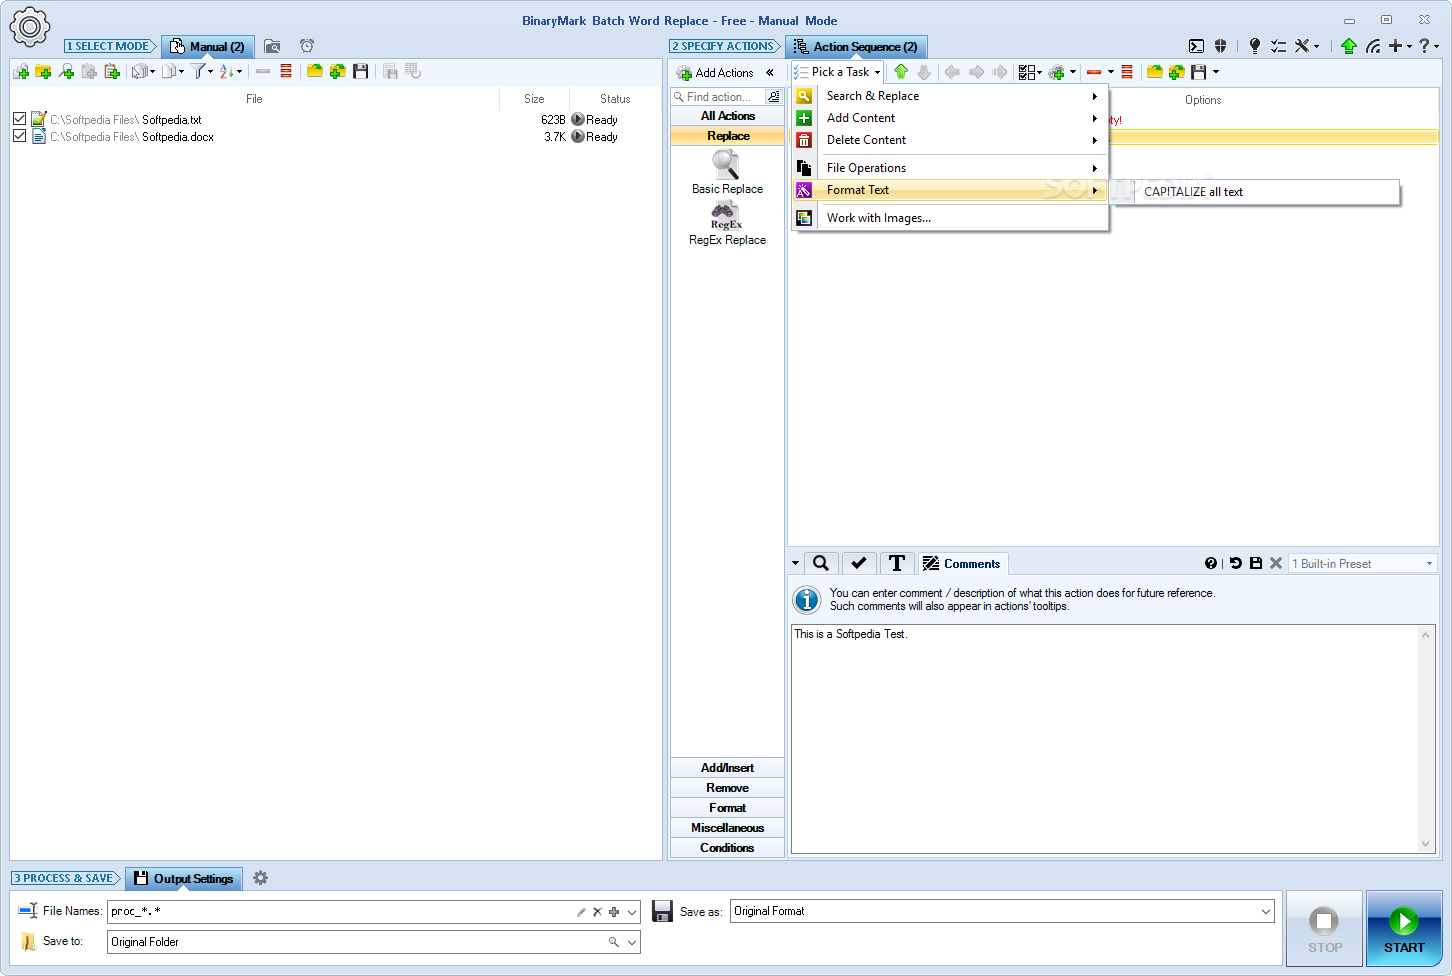Click the help circle icon in comments bar
The width and height of the screenshot is (1452, 976).
click(1211, 564)
